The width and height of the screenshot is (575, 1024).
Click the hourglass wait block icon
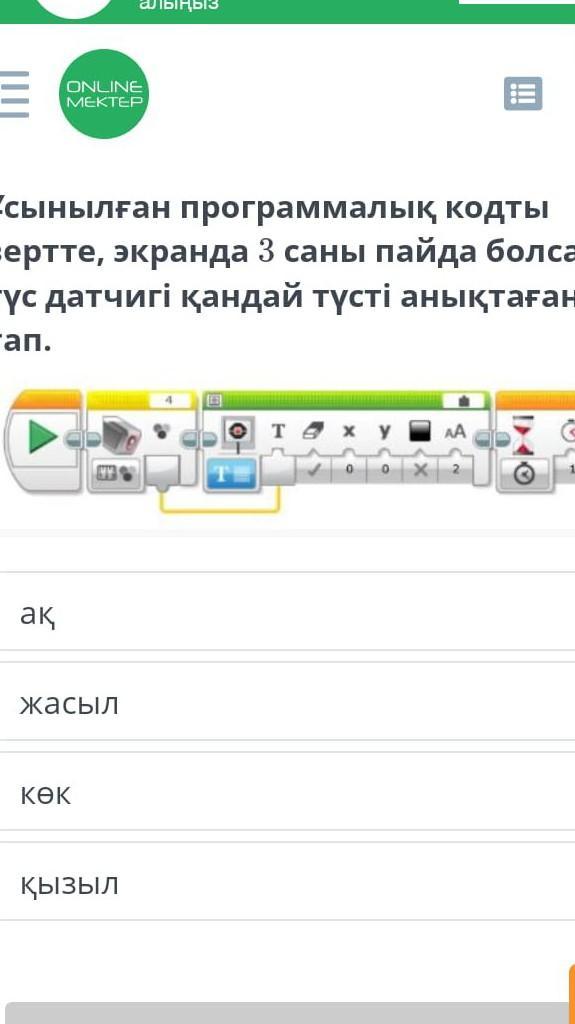523,436
